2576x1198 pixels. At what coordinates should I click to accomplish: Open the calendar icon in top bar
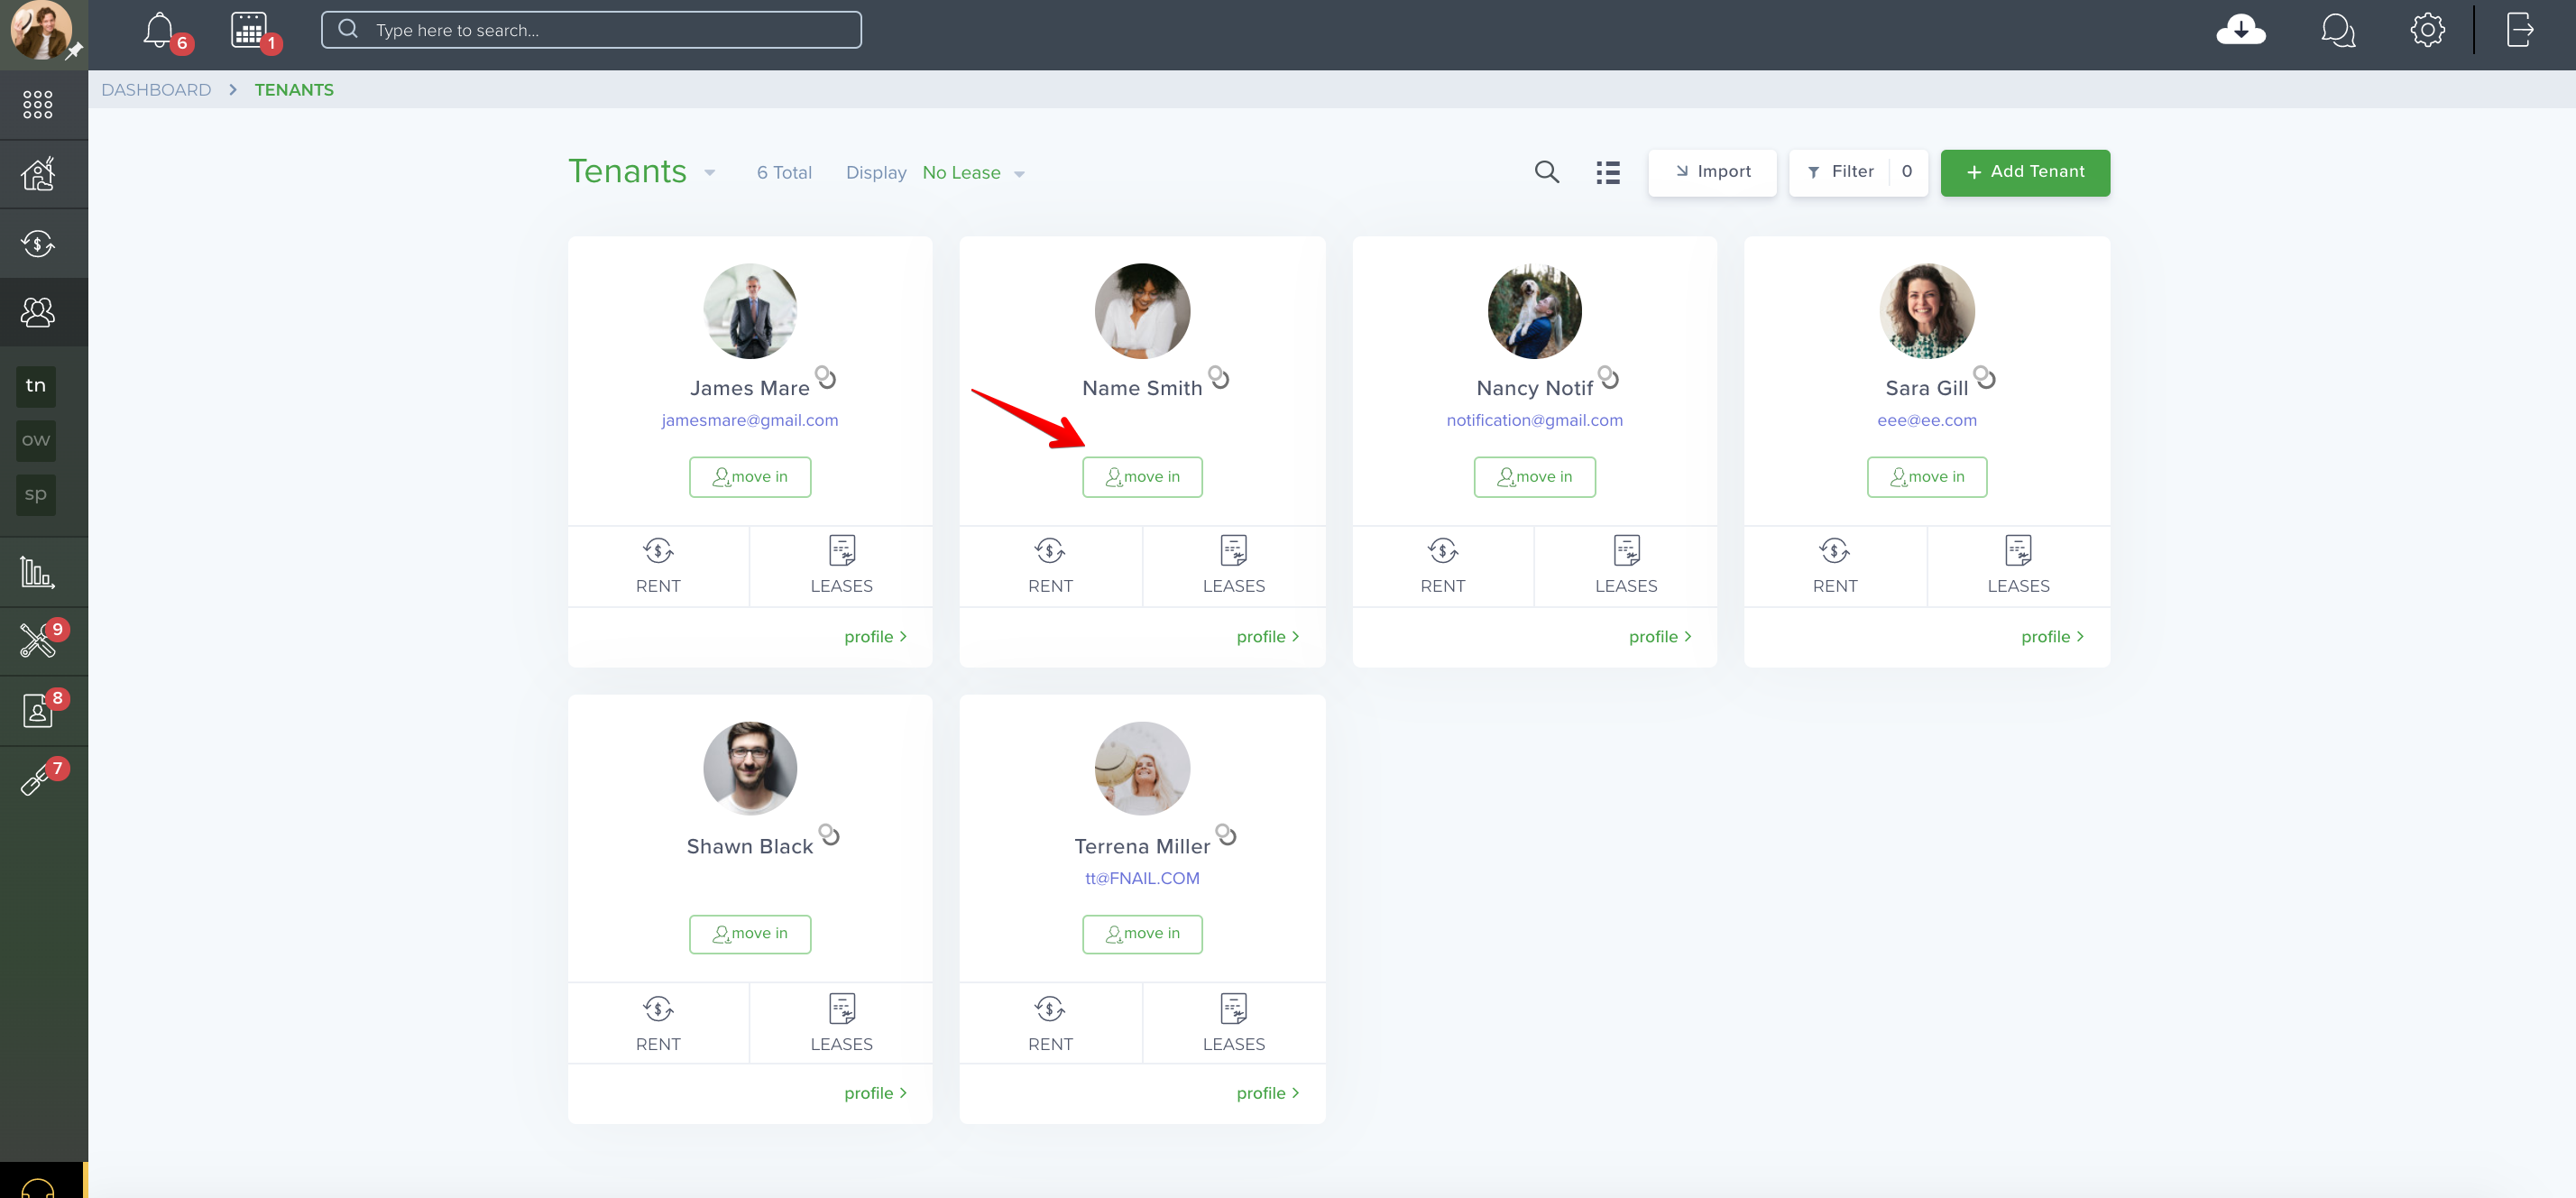pos(248,30)
